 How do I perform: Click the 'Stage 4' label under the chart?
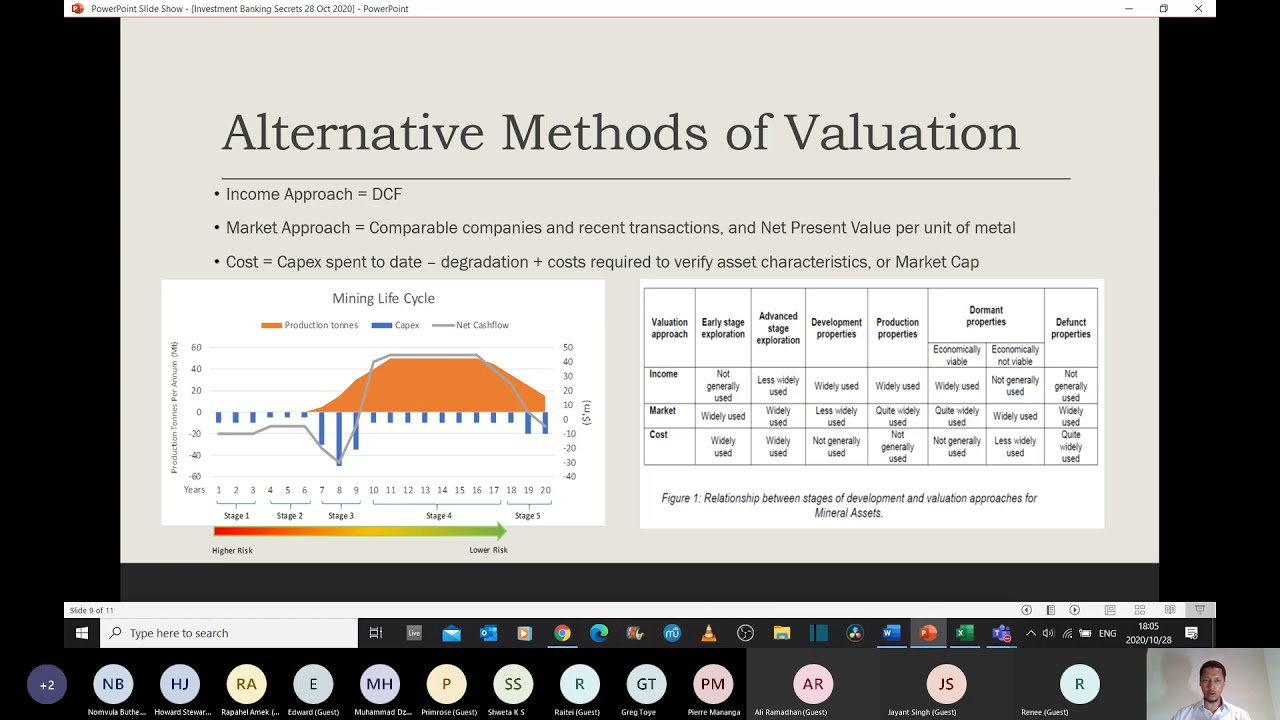(x=438, y=516)
